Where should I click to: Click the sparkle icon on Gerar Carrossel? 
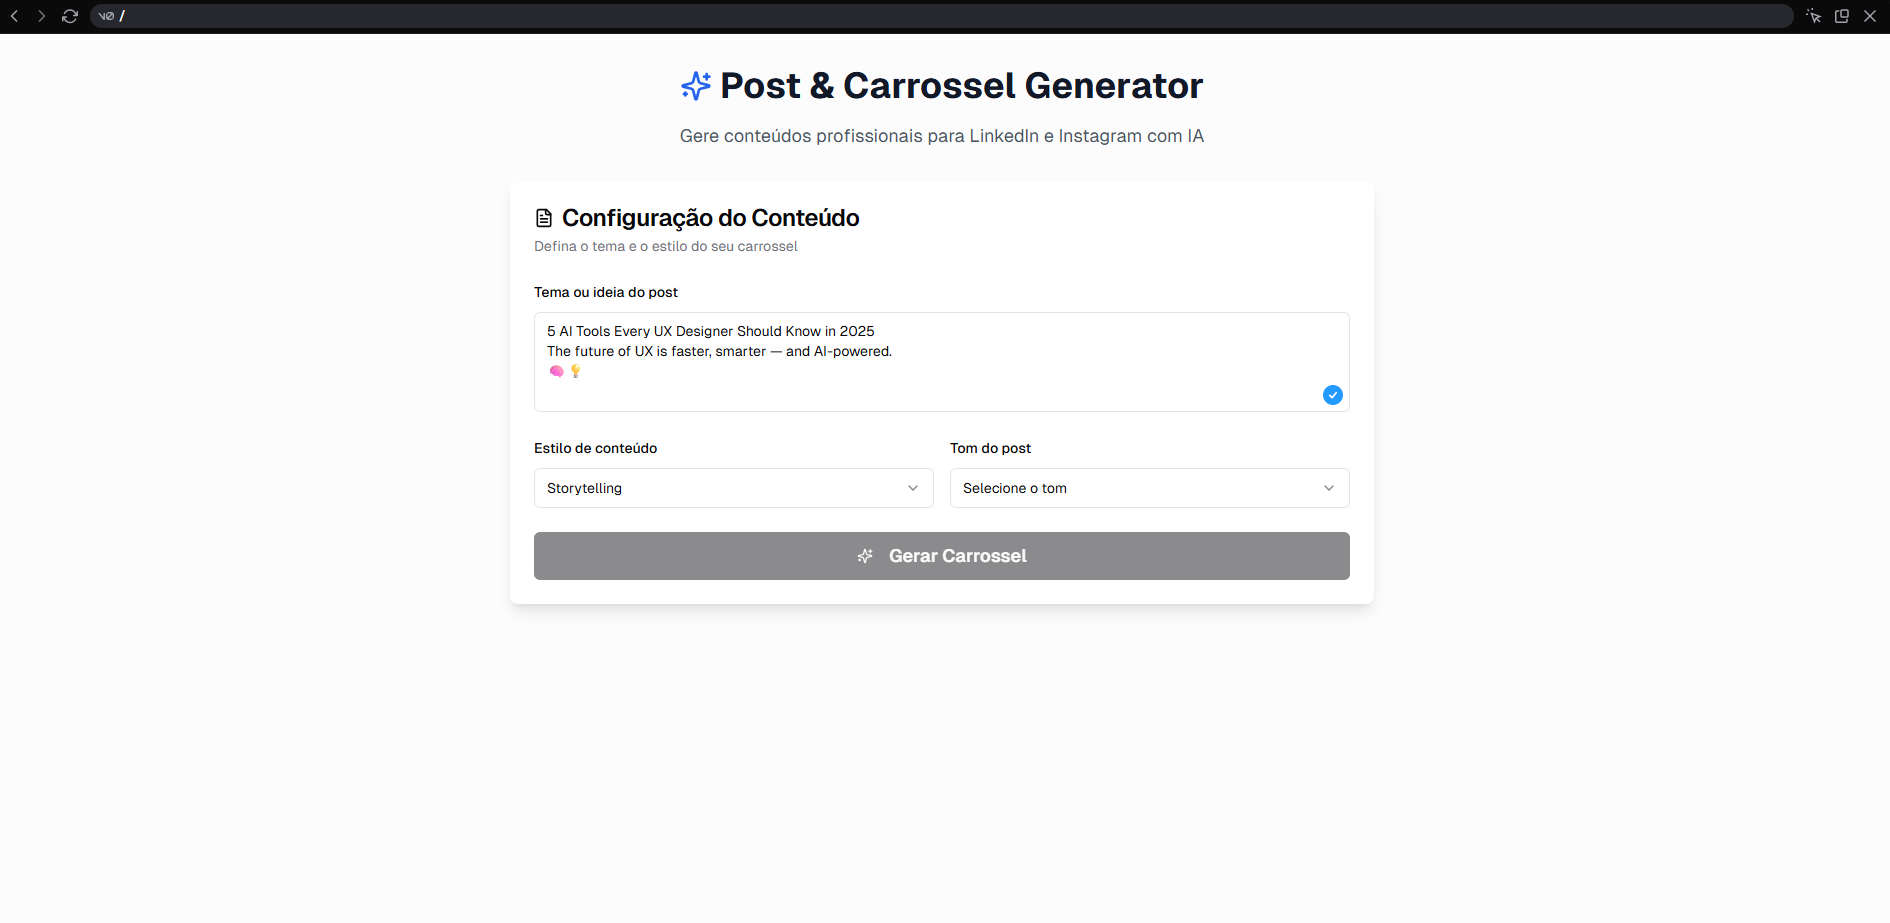pyautogui.click(x=865, y=556)
